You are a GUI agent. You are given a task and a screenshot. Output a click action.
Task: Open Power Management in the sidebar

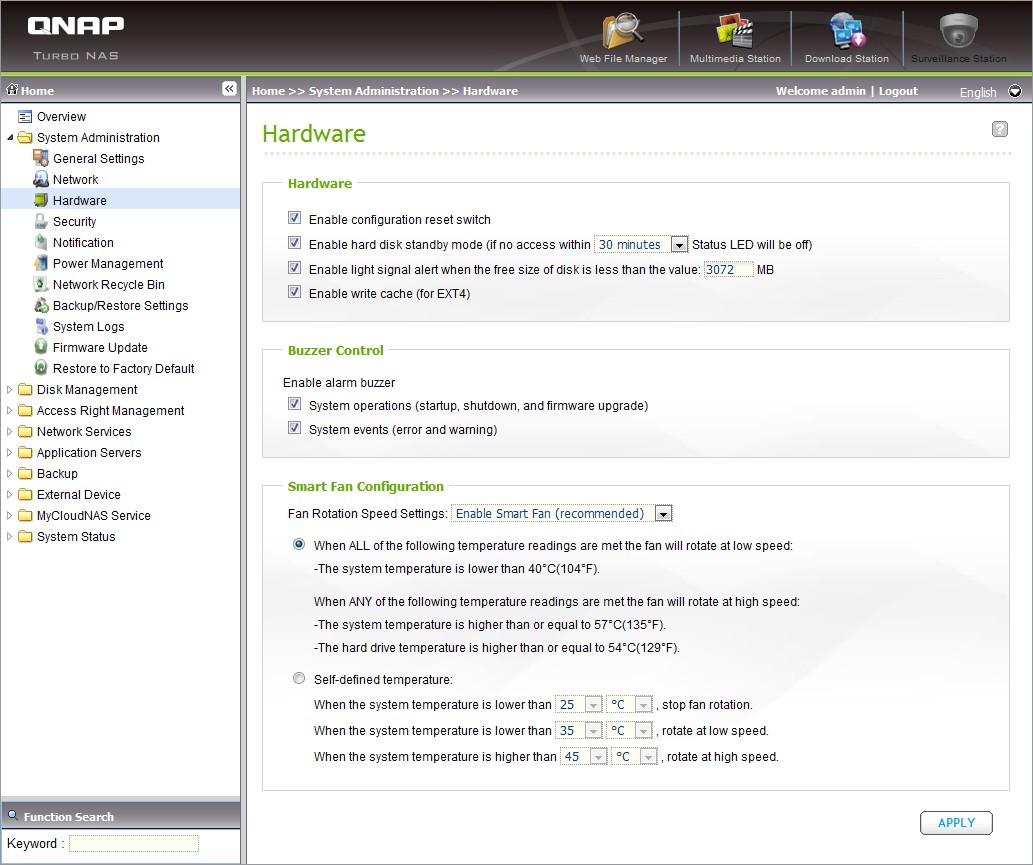click(108, 264)
